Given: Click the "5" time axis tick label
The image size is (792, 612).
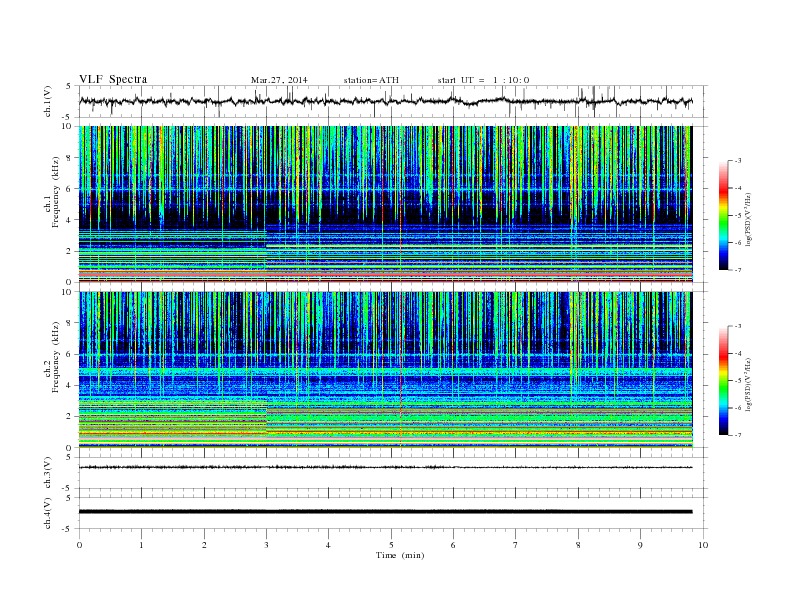Looking at the screenshot, I should coord(391,545).
